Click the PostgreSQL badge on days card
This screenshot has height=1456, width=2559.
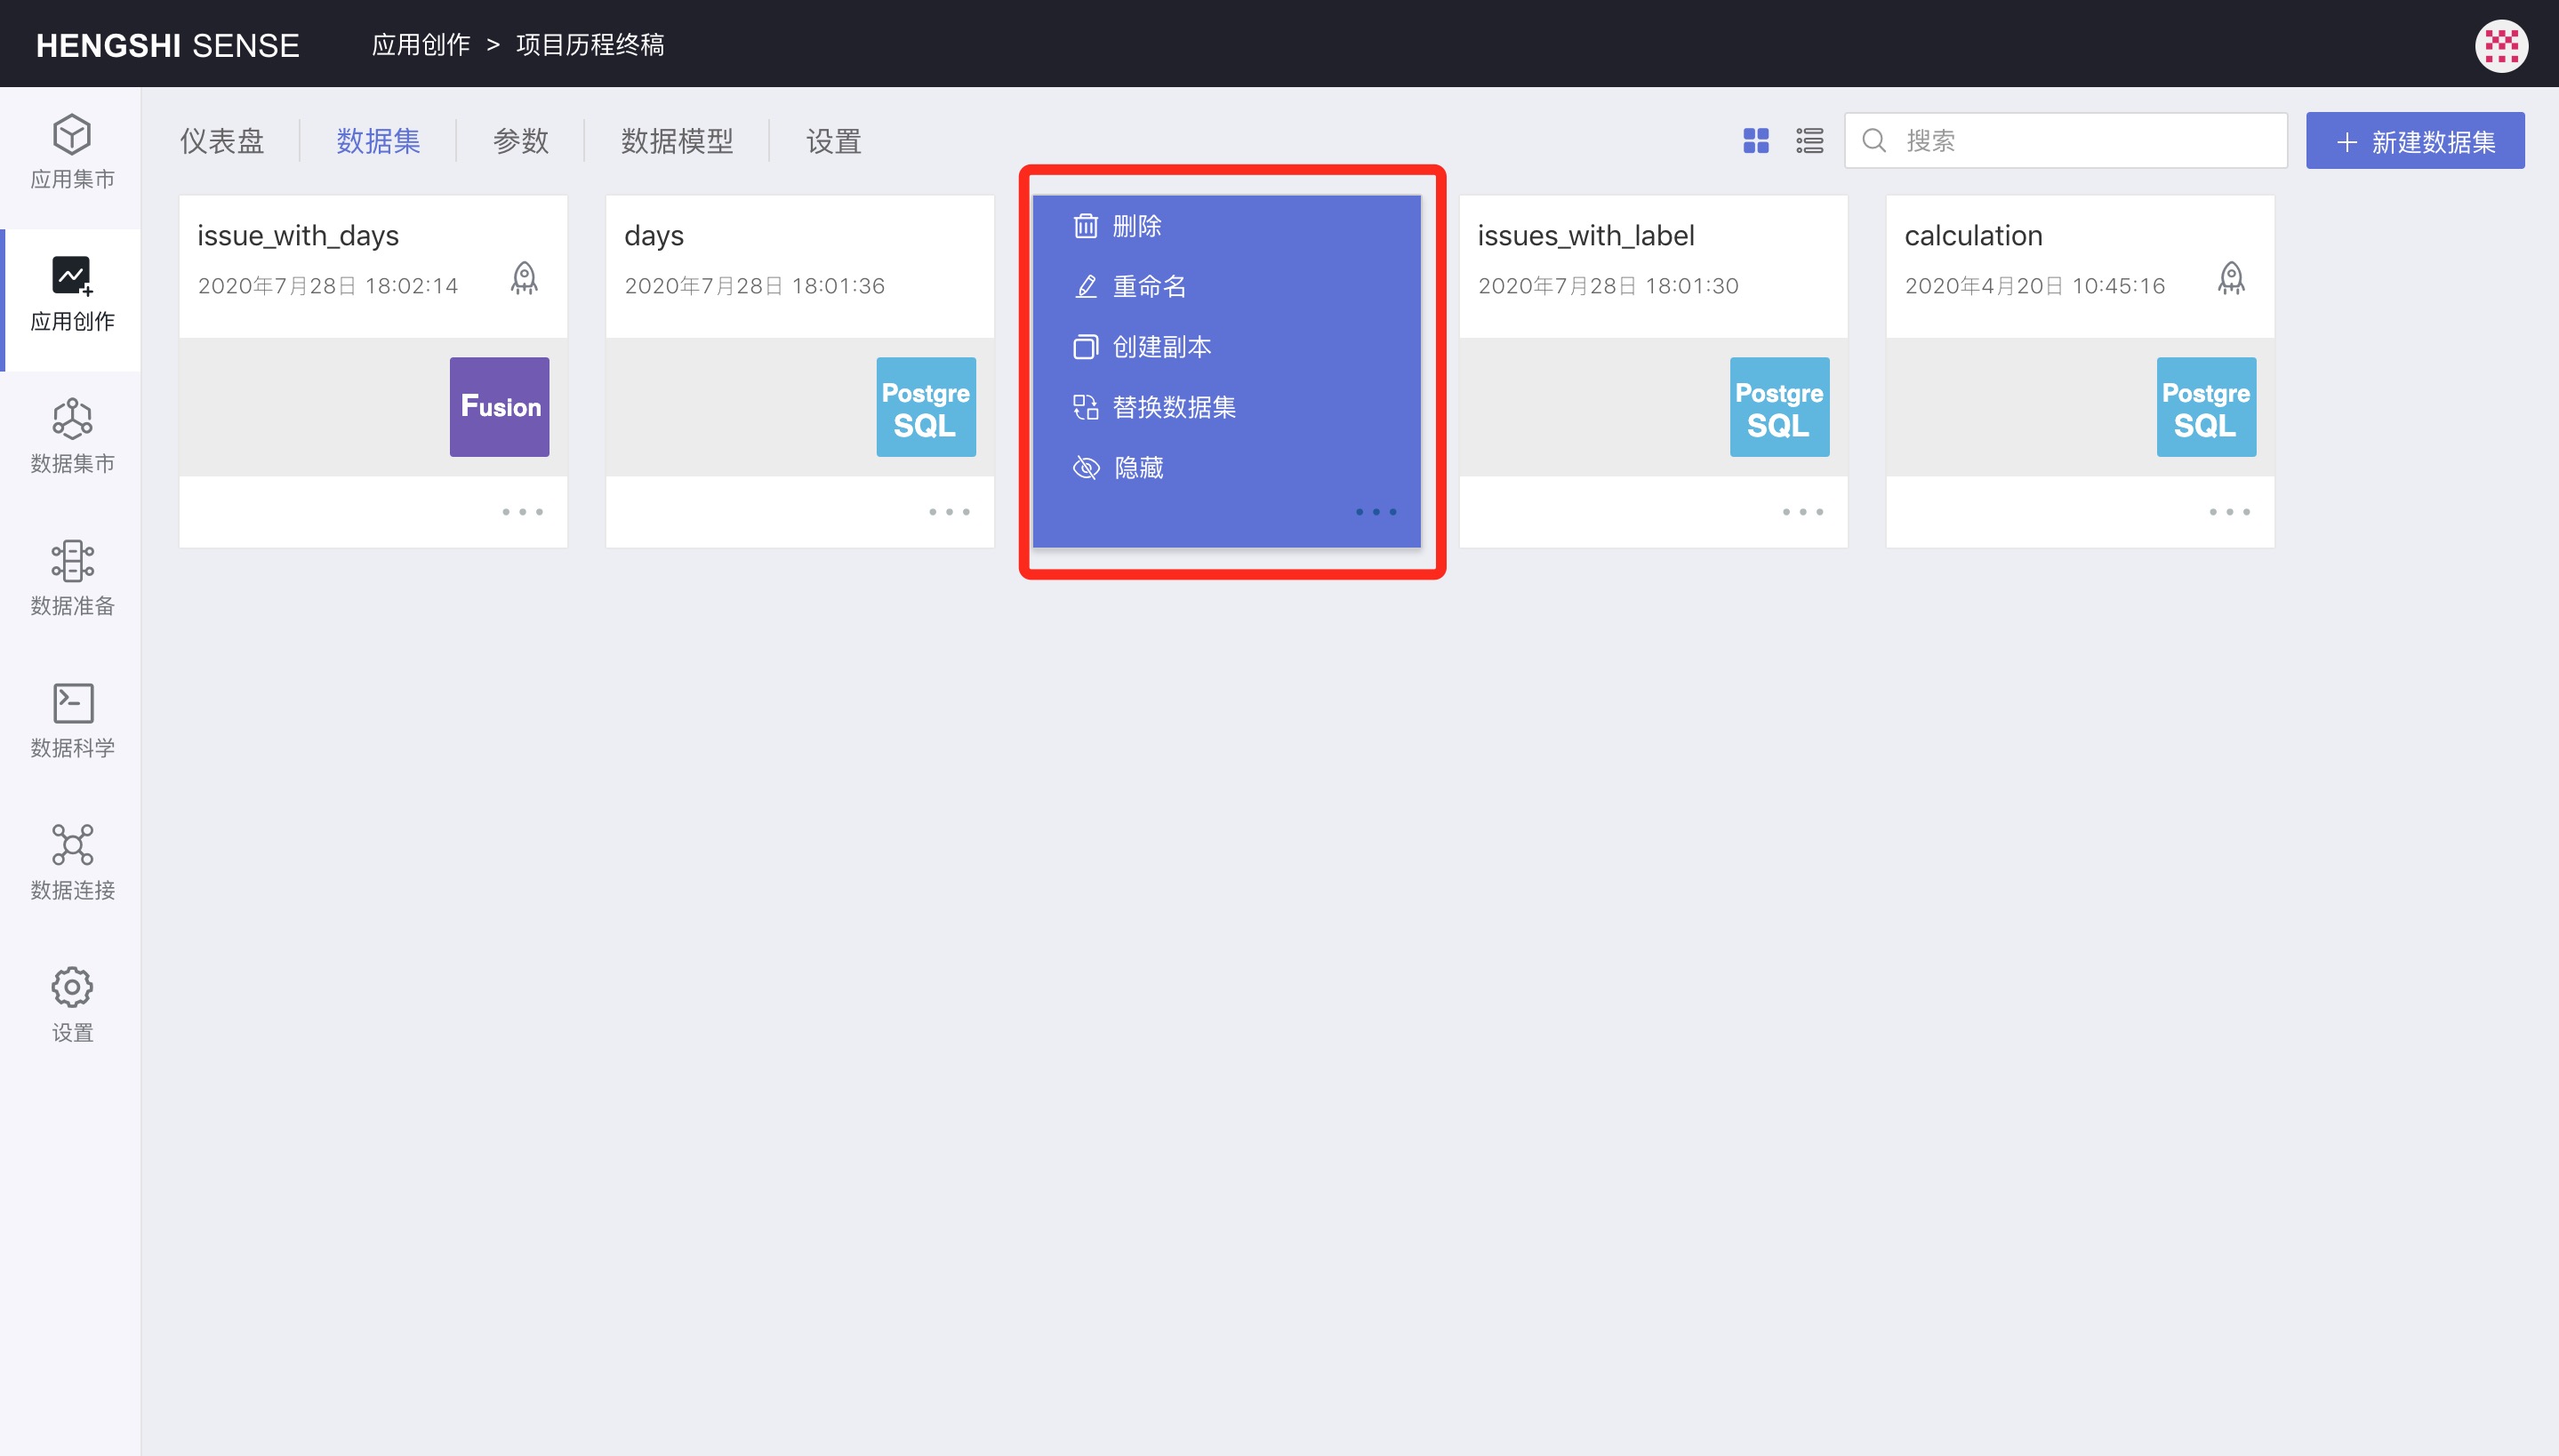(x=926, y=407)
